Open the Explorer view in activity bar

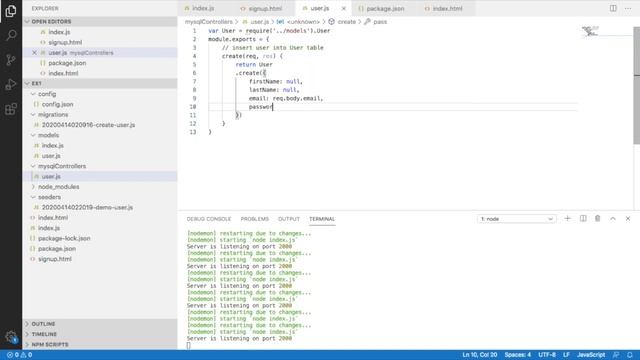point(11,11)
